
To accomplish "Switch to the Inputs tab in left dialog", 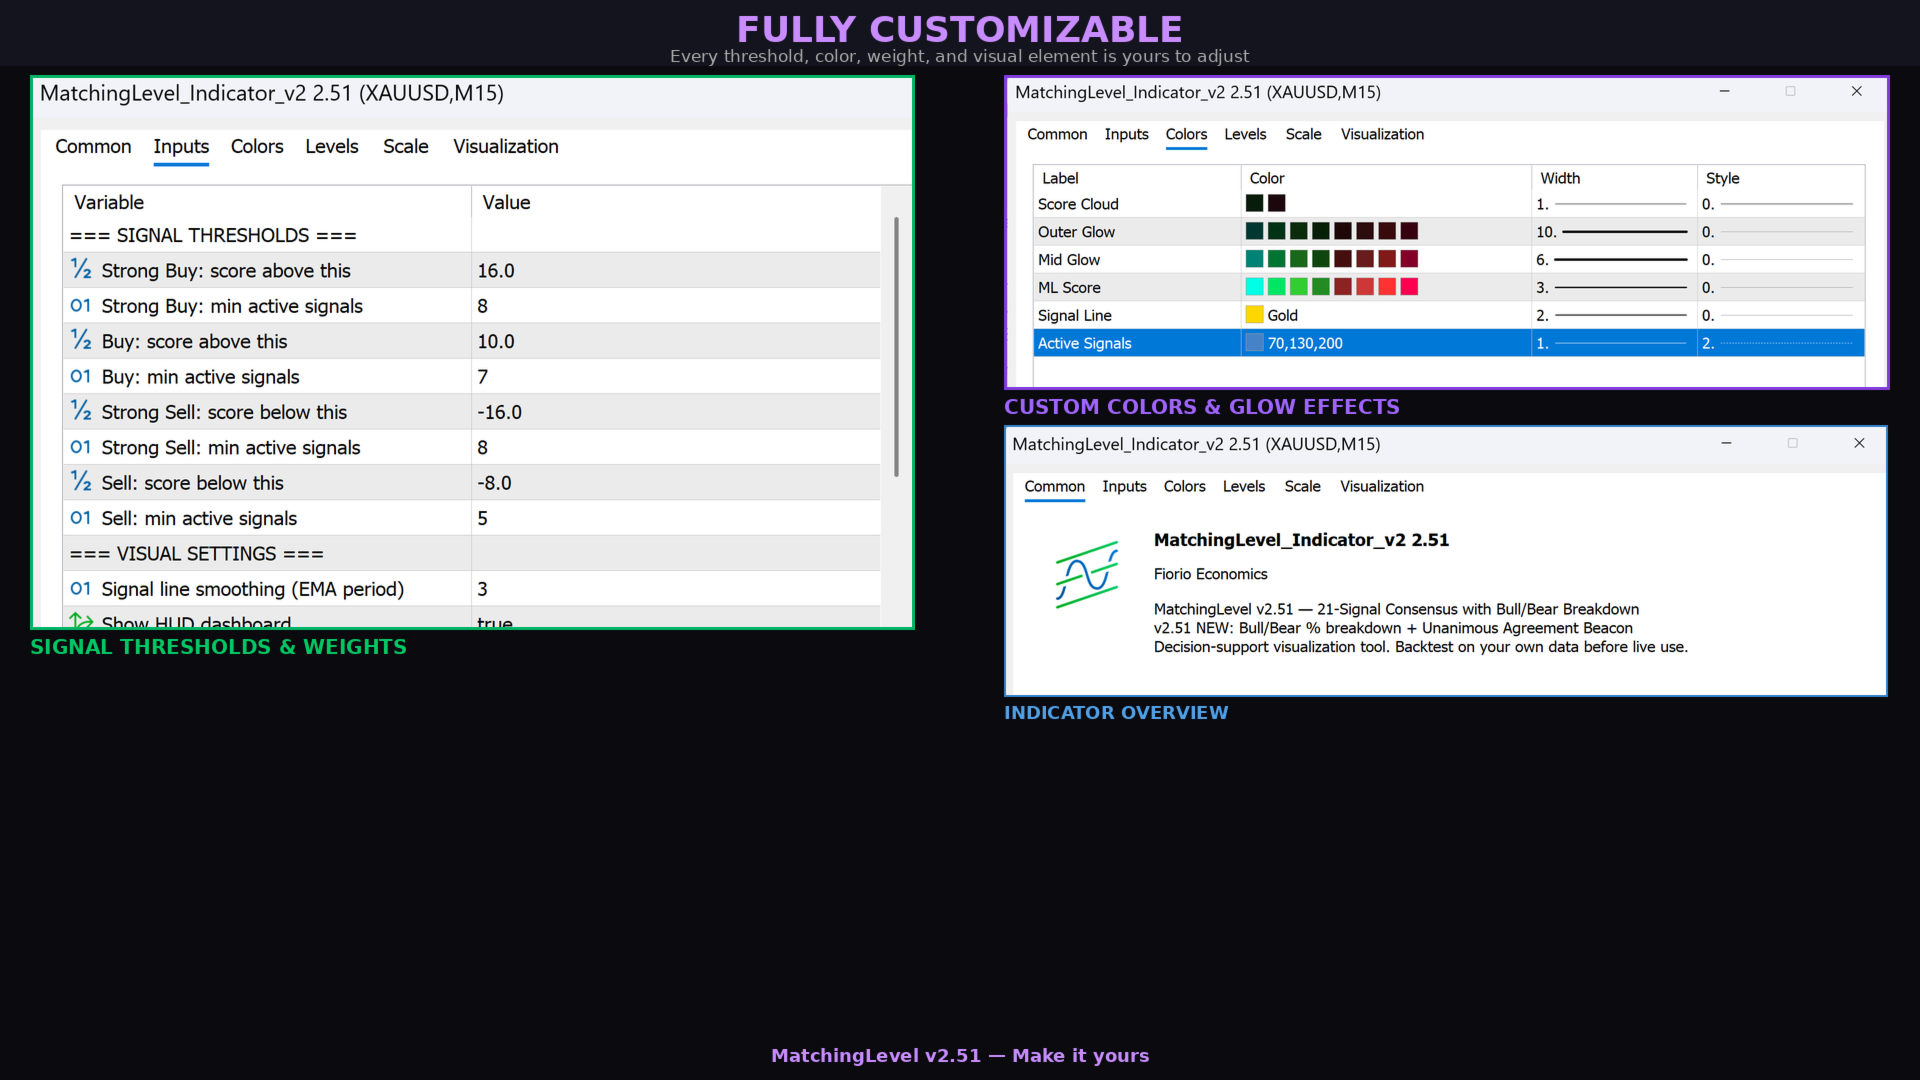I will (x=181, y=147).
